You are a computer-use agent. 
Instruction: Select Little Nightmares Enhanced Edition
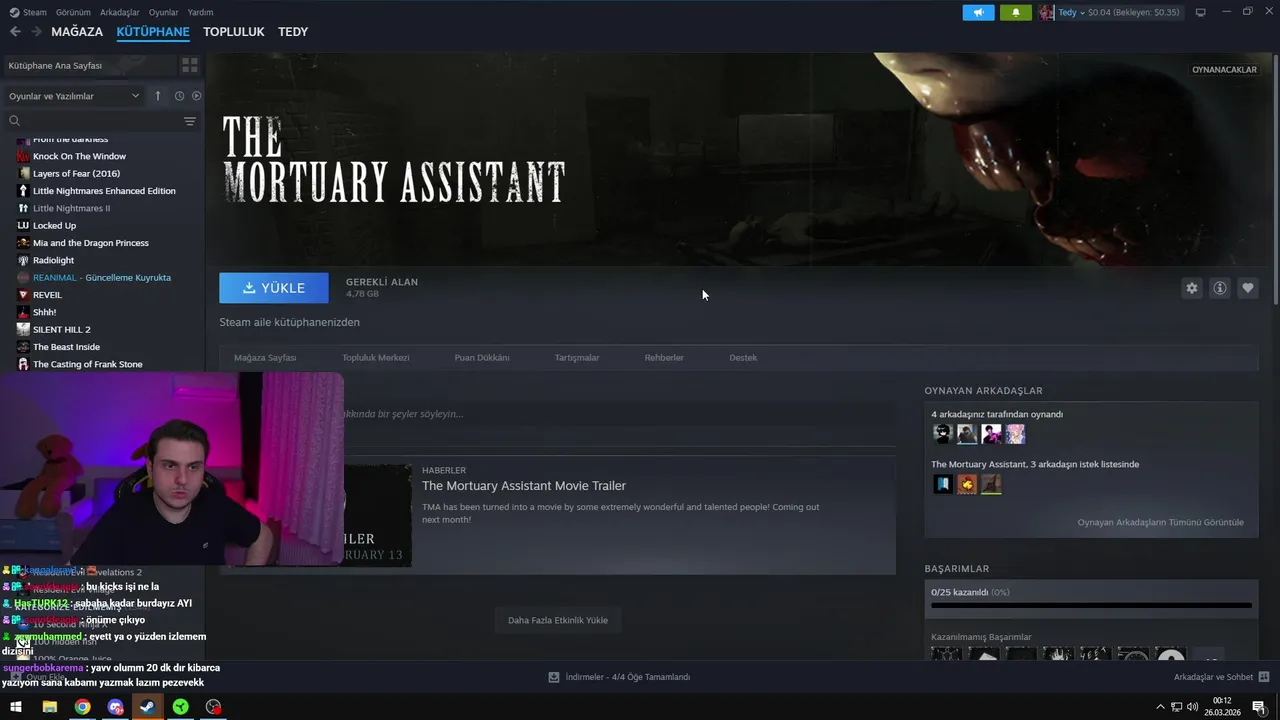(104, 191)
